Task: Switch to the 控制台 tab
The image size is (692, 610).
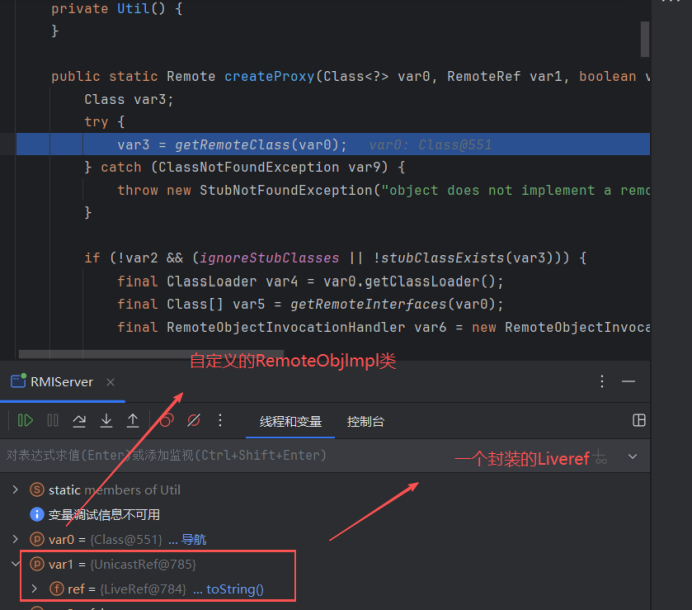Action: (x=365, y=422)
